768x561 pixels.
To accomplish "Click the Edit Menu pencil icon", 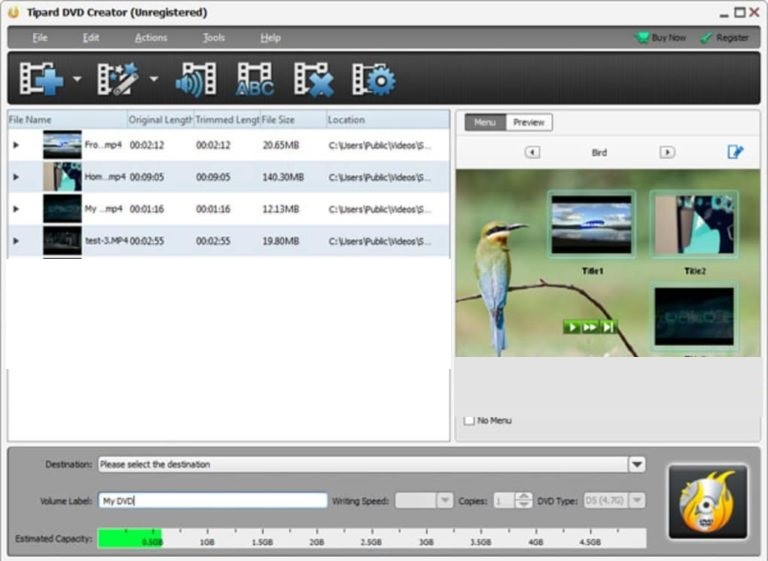I will point(735,152).
